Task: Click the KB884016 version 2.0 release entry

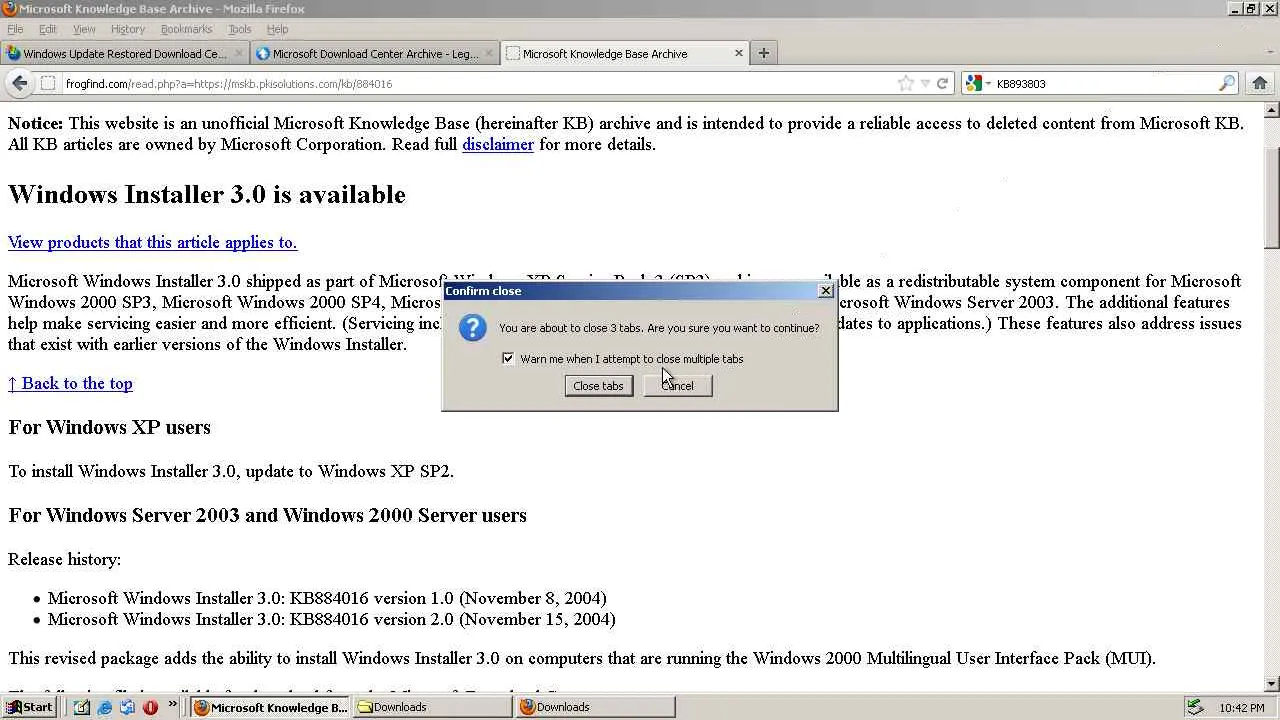Action: [x=332, y=619]
